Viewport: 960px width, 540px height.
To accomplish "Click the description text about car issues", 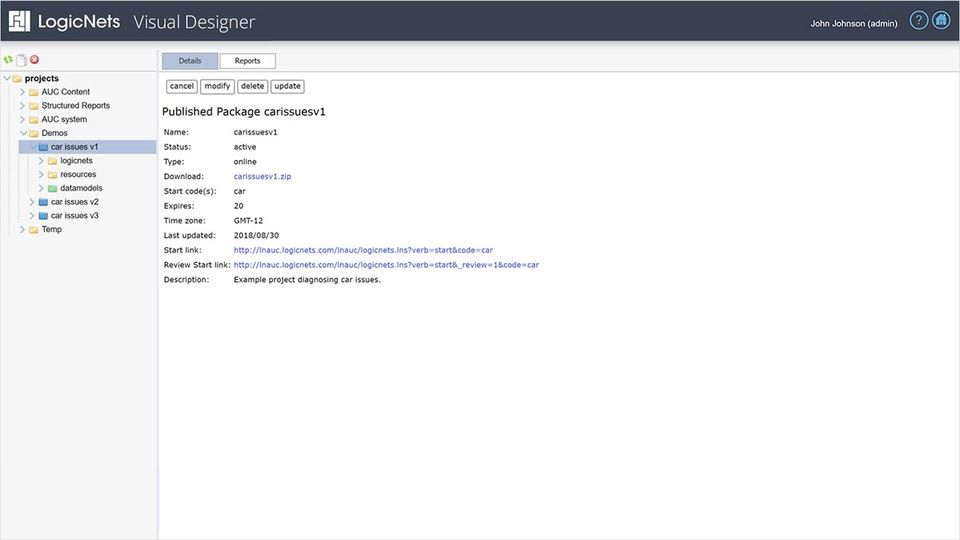I will coord(307,280).
